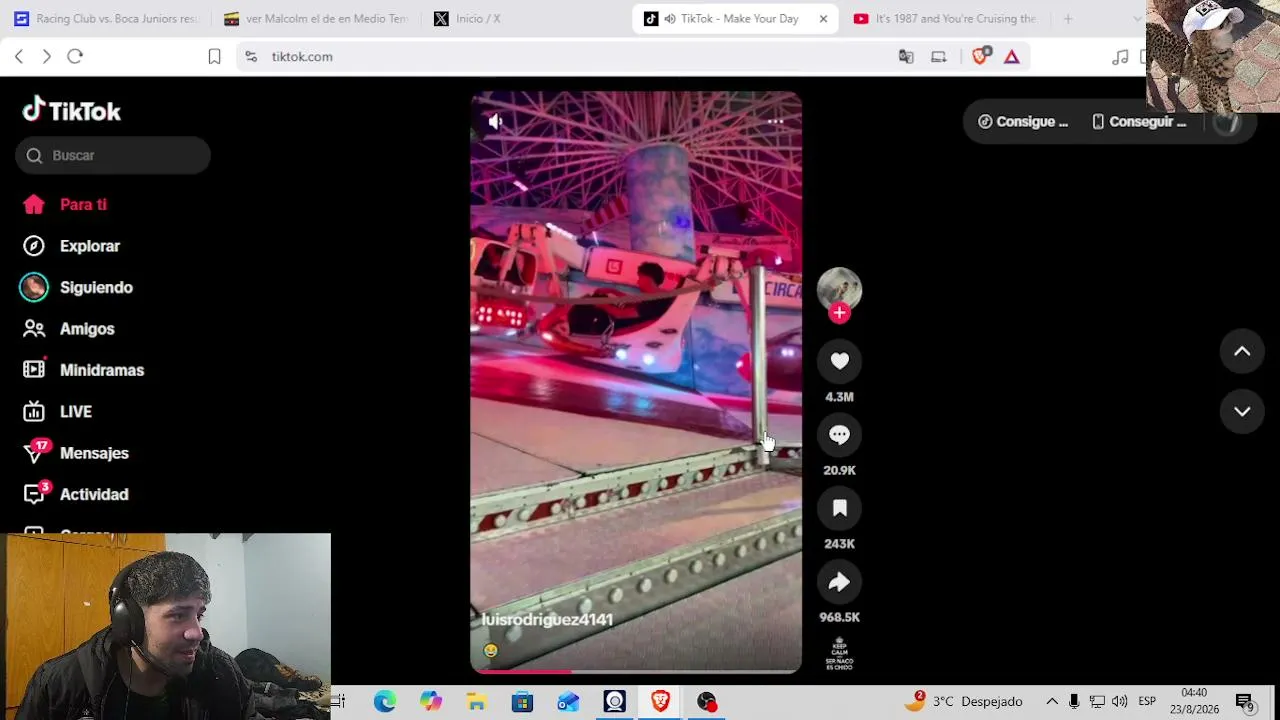Click the TikTok logo
1280x720 pixels.
pos(72,110)
